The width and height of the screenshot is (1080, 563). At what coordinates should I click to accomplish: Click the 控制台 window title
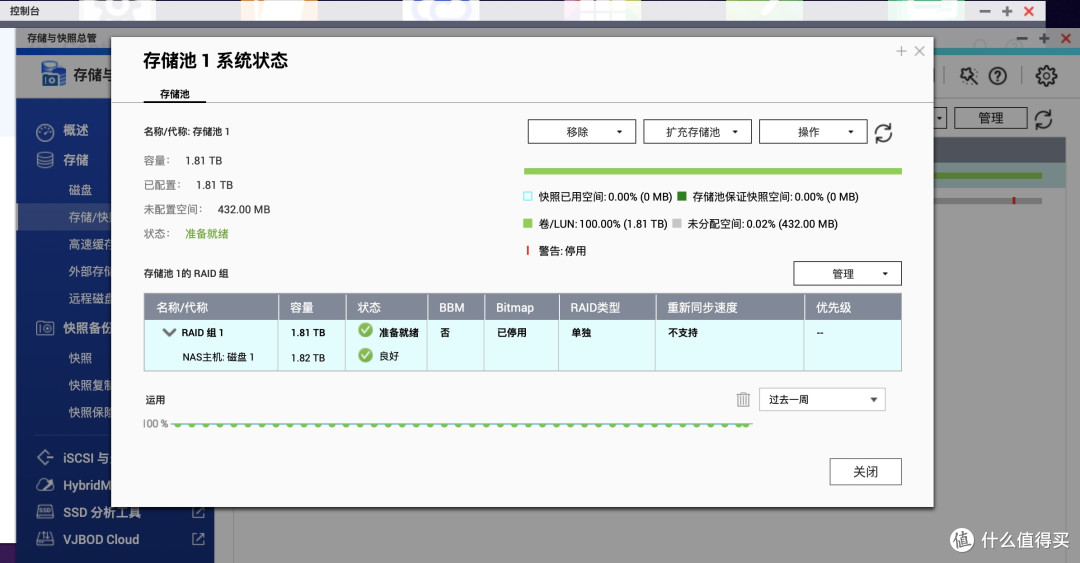click(x=25, y=10)
